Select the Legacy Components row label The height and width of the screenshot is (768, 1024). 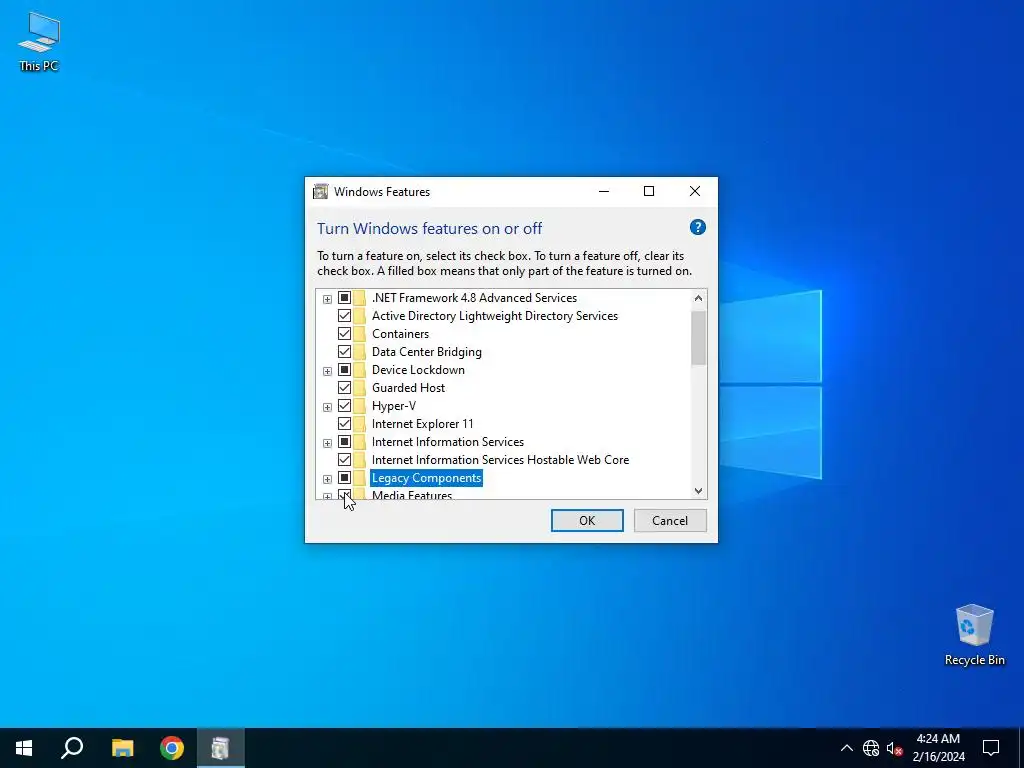426,478
